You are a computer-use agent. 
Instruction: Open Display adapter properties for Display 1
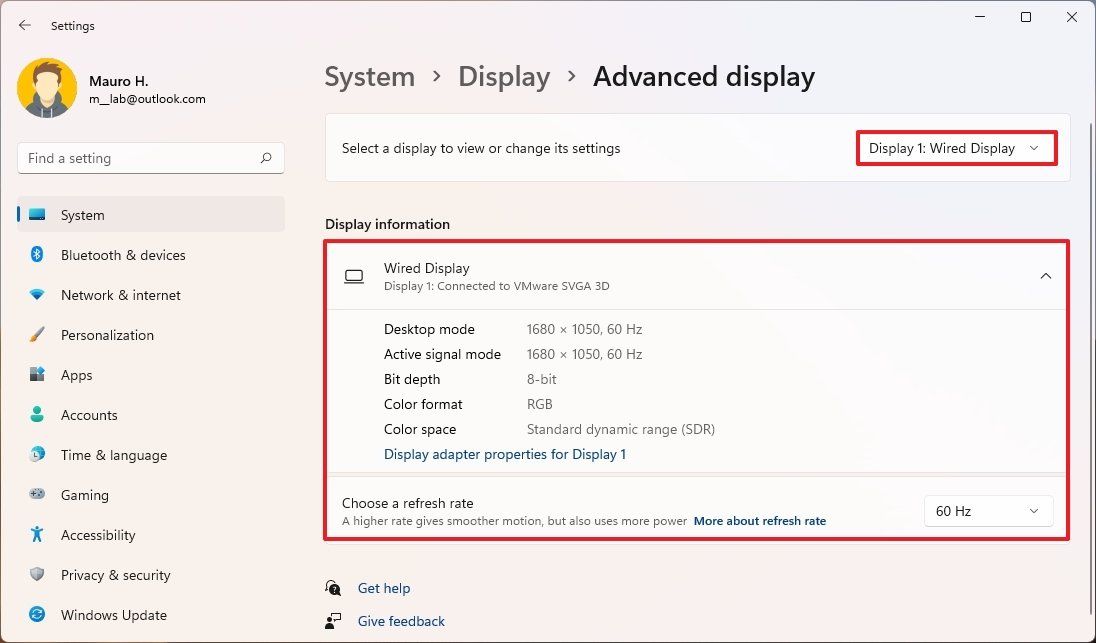(x=504, y=454)
